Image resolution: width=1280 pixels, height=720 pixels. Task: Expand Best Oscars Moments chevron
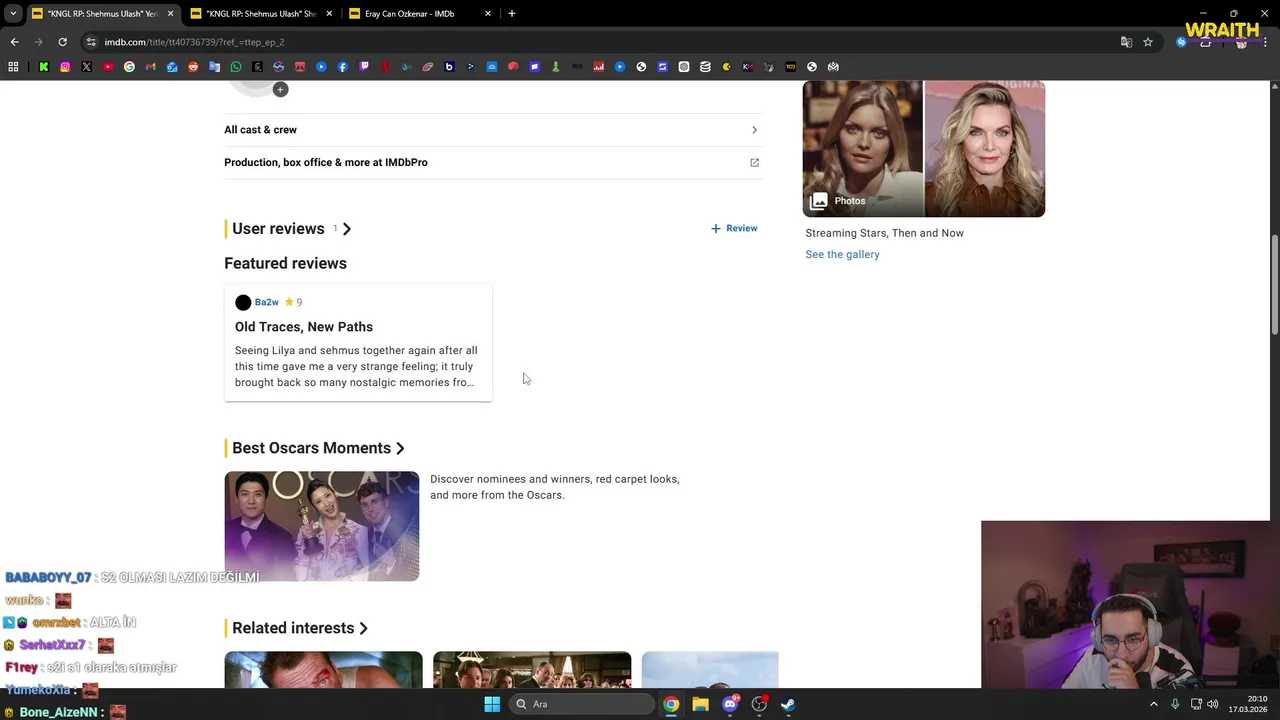point(400,448)
